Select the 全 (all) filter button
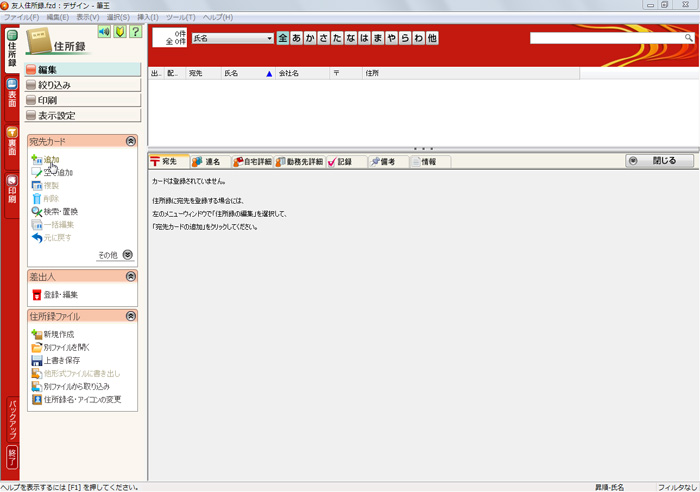The image size is (700, 492). tap(283, 38)
